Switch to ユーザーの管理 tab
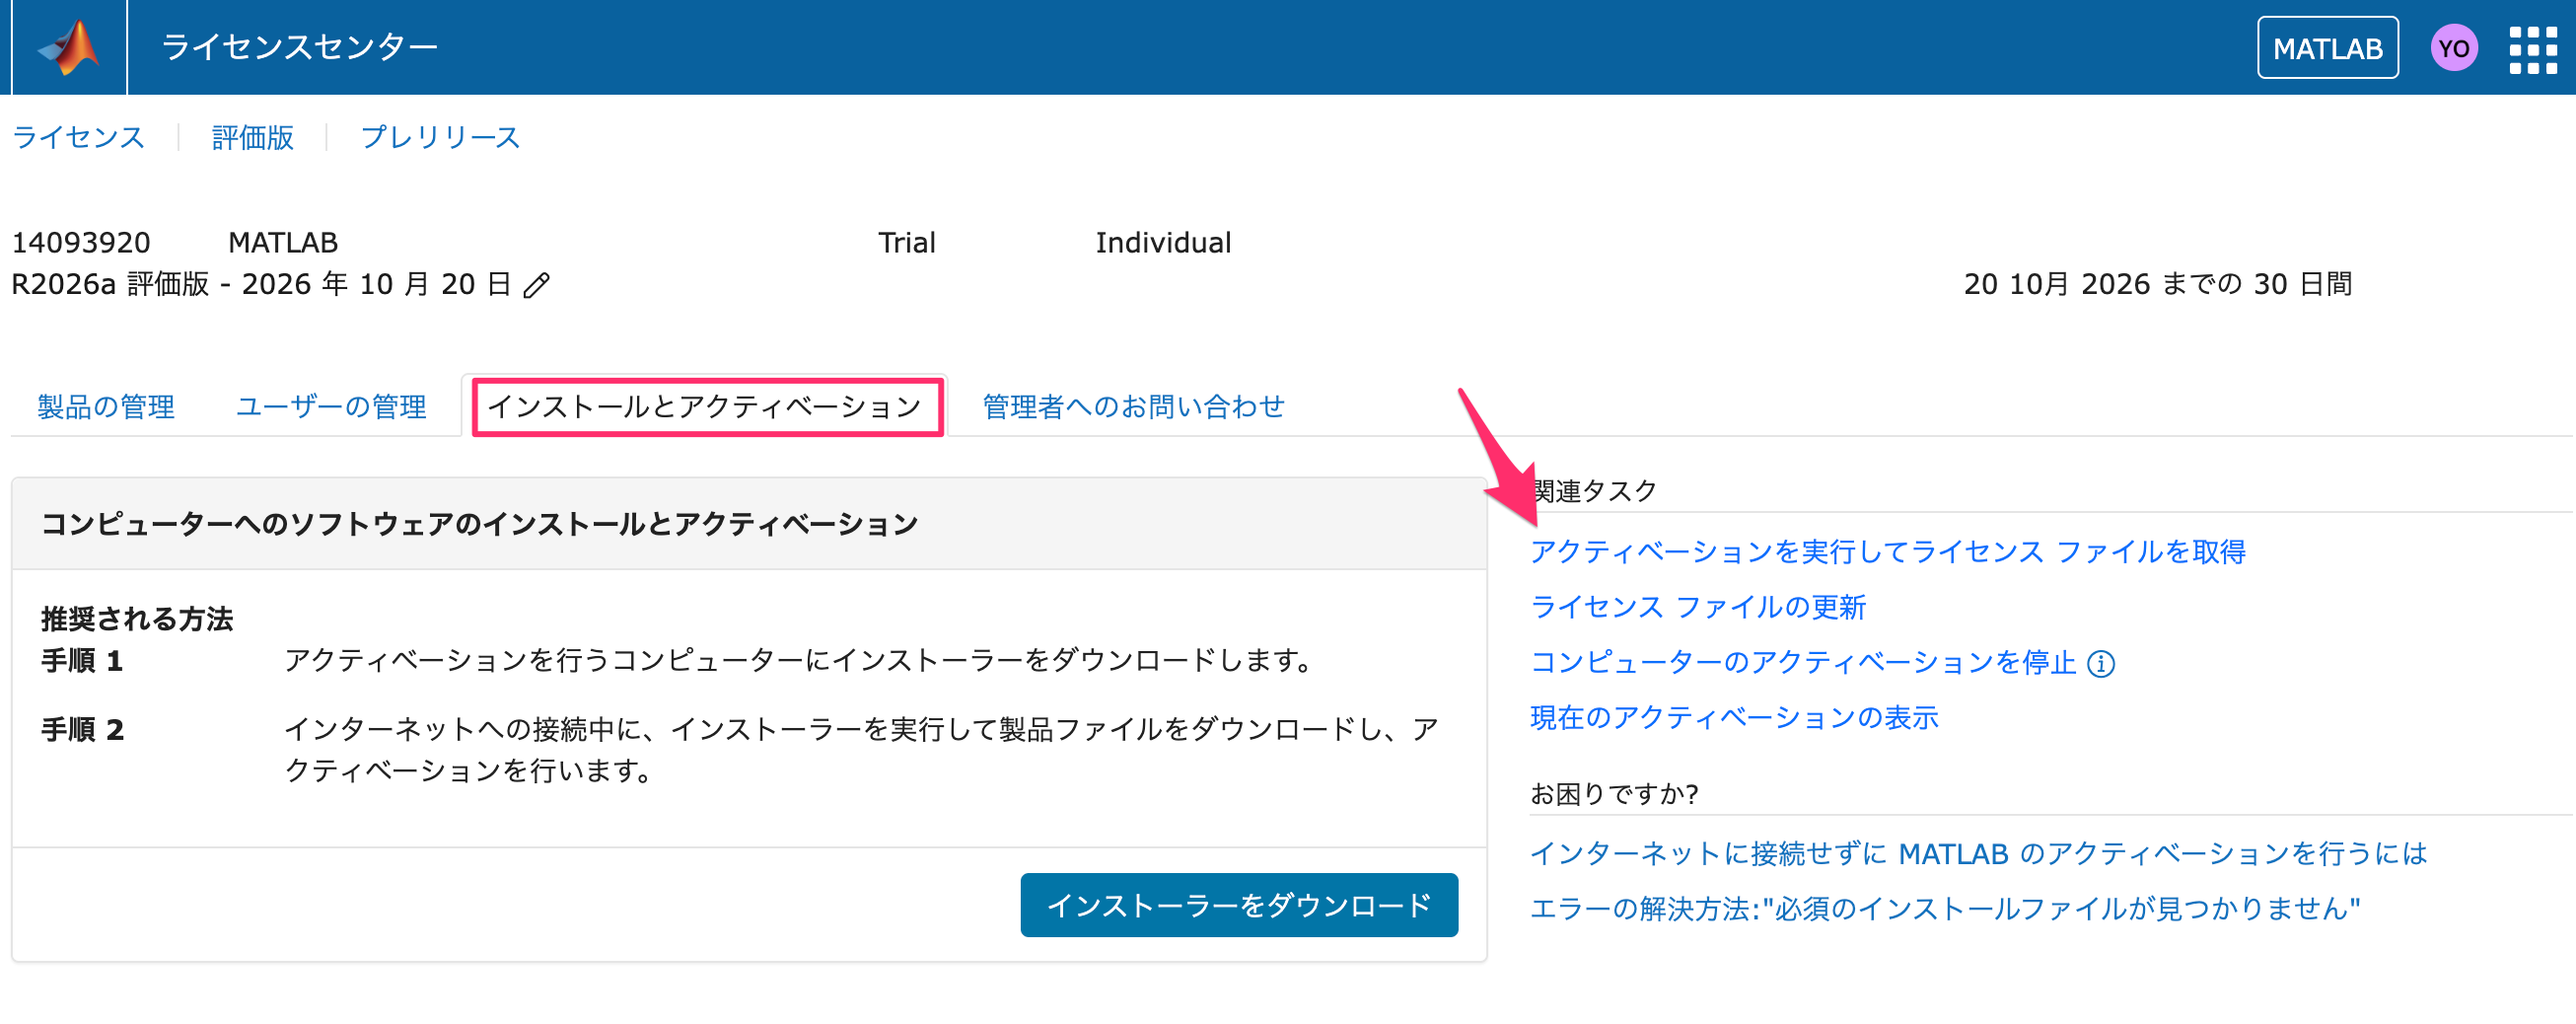2576x1024 pixels. click(331, 406)
